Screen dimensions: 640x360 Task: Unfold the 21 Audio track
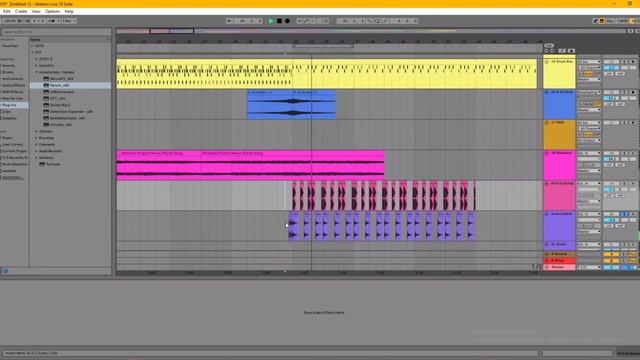pyautogui.click(x=547, y=244)
